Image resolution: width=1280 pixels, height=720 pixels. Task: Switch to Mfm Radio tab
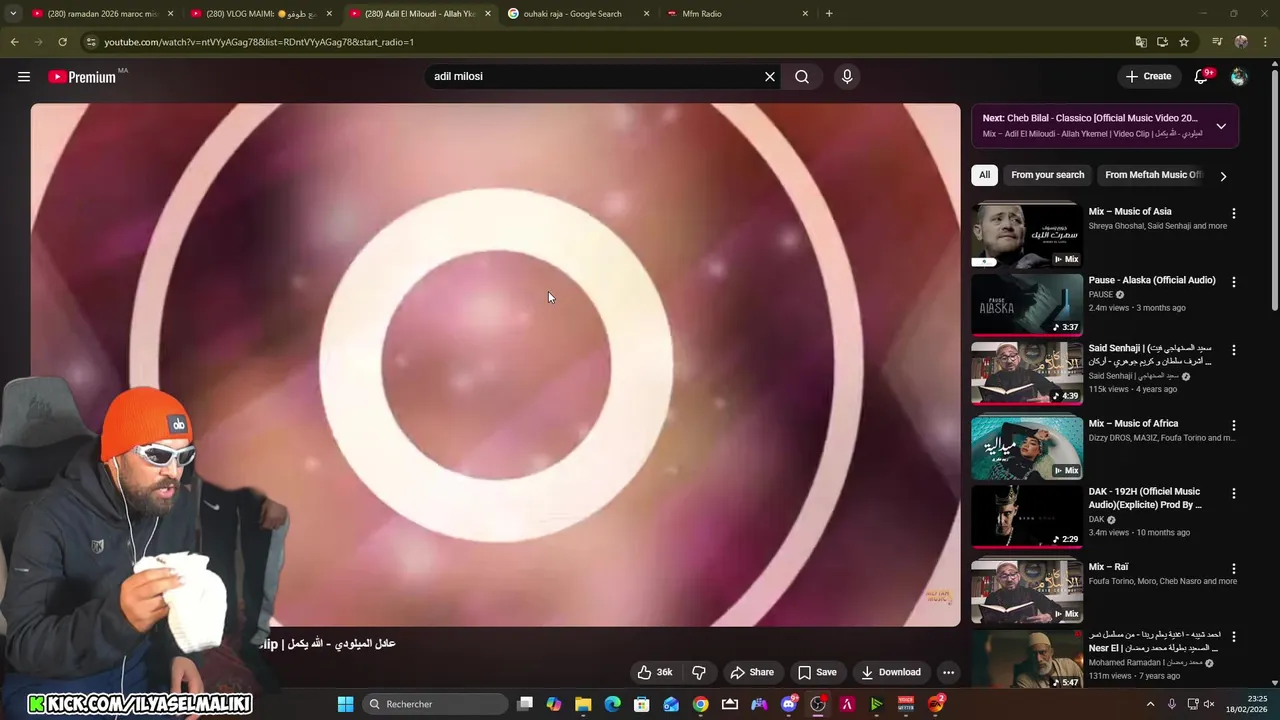point(737,14)
